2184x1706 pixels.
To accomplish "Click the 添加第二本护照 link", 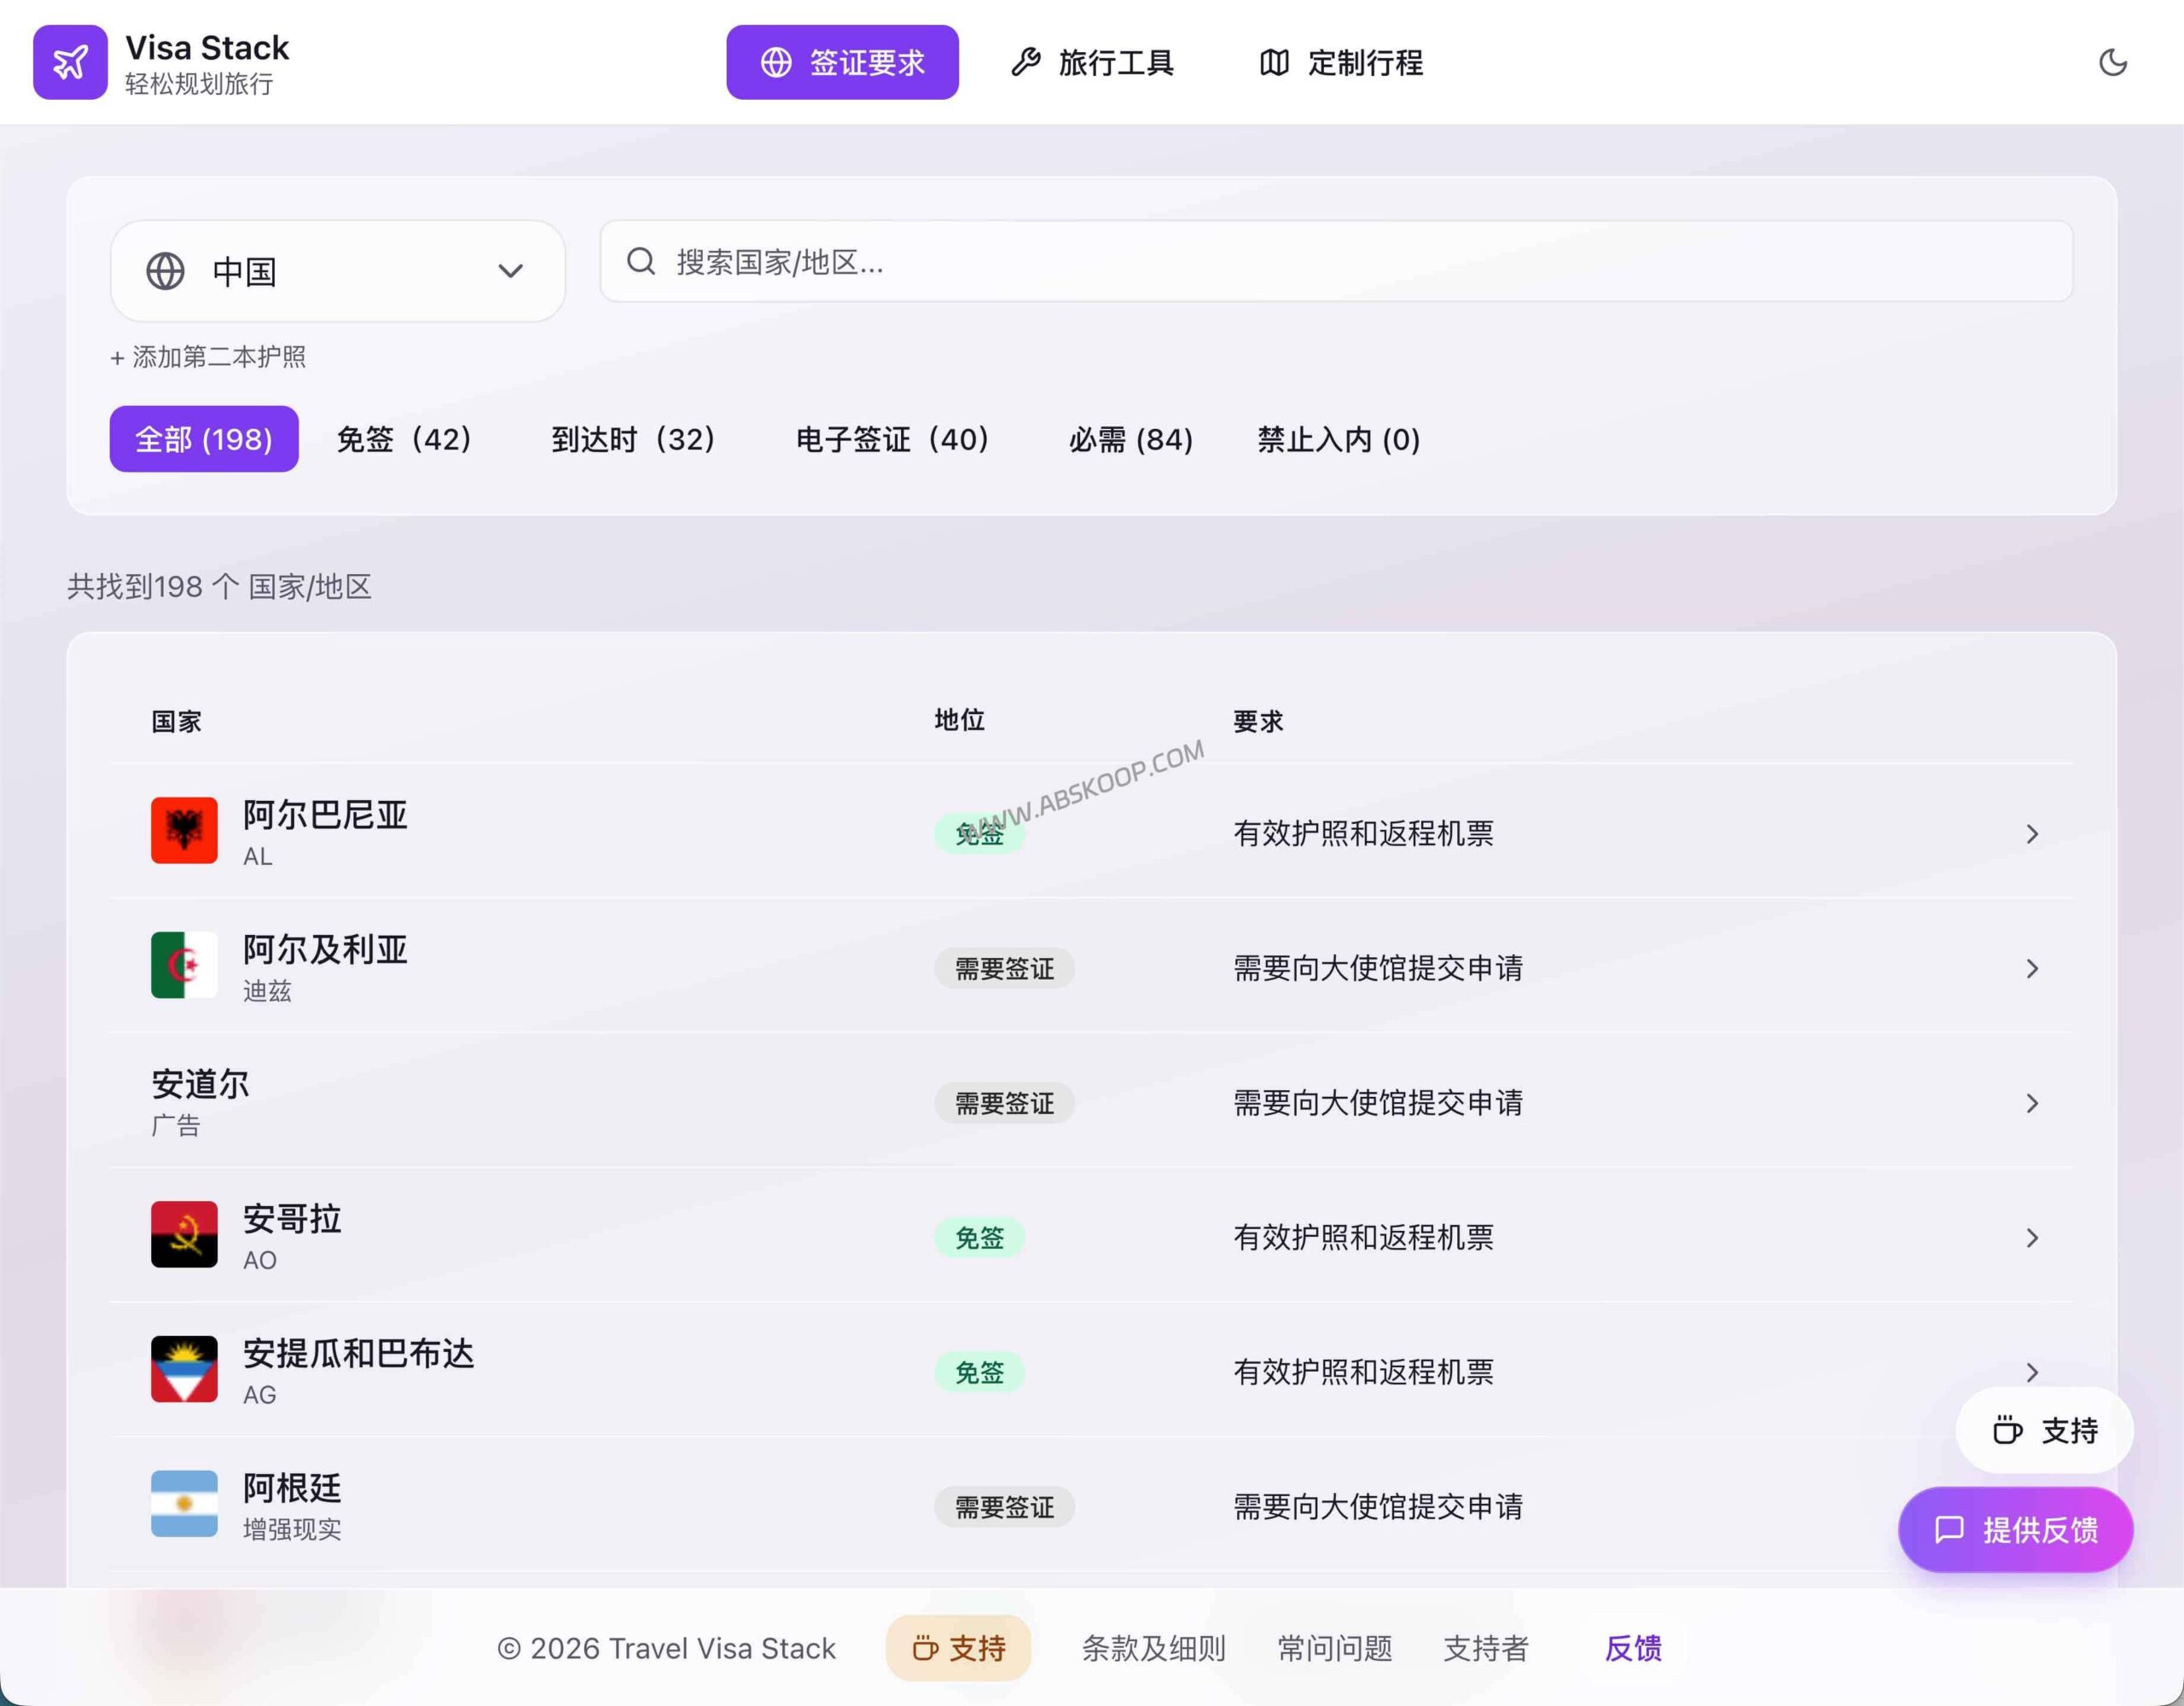I will [207, 357].
